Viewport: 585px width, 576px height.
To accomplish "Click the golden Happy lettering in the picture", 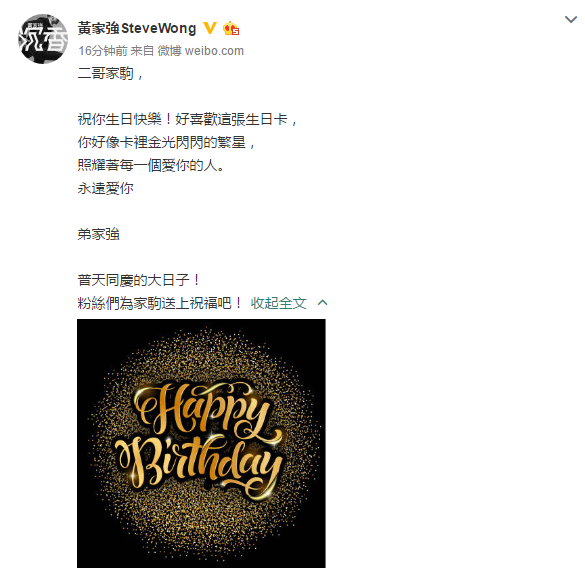I will pyautogui.click(x=201, y=409).
